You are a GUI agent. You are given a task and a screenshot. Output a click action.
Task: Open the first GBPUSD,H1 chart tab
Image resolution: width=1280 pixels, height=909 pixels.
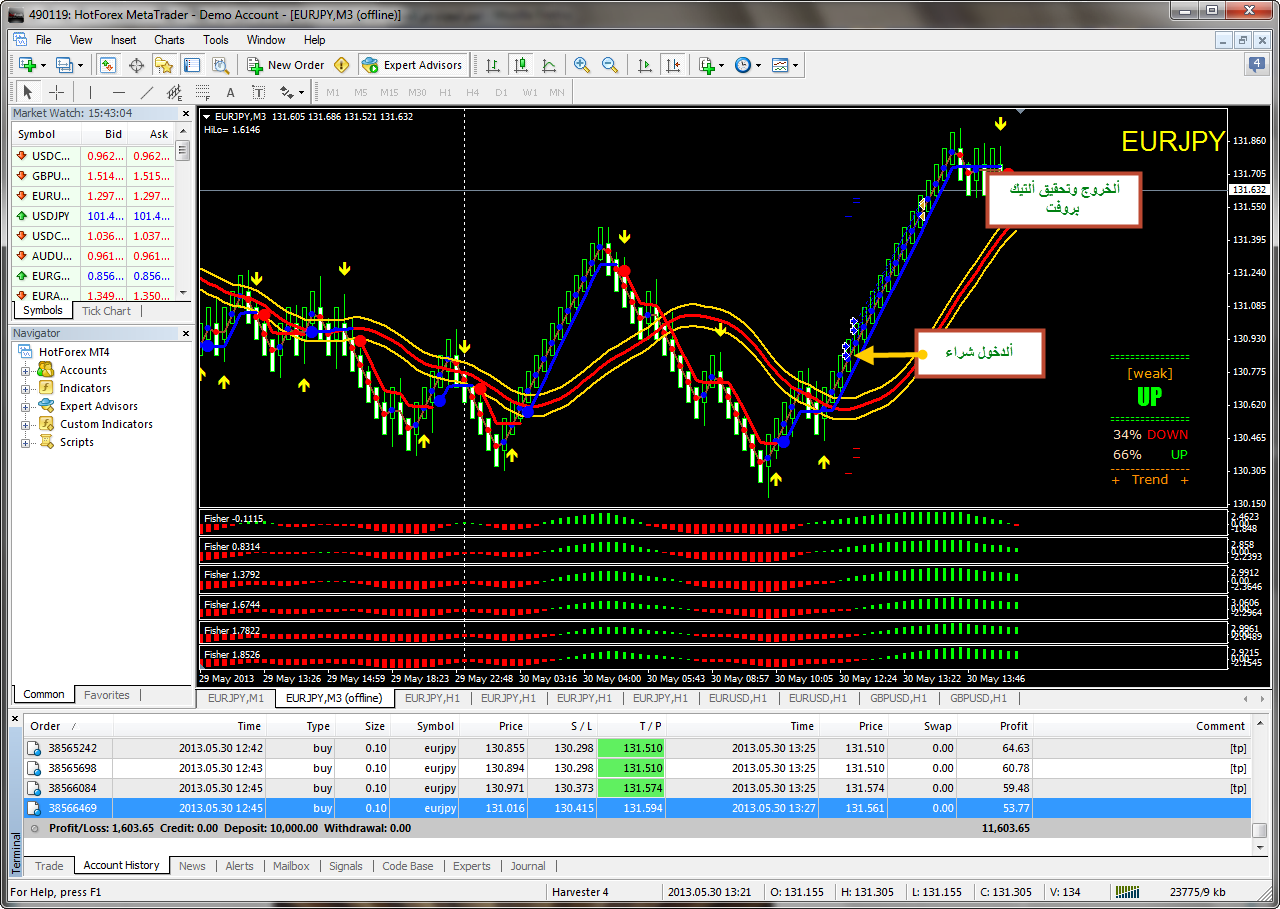pyautogui.click(x=898, y=698)
